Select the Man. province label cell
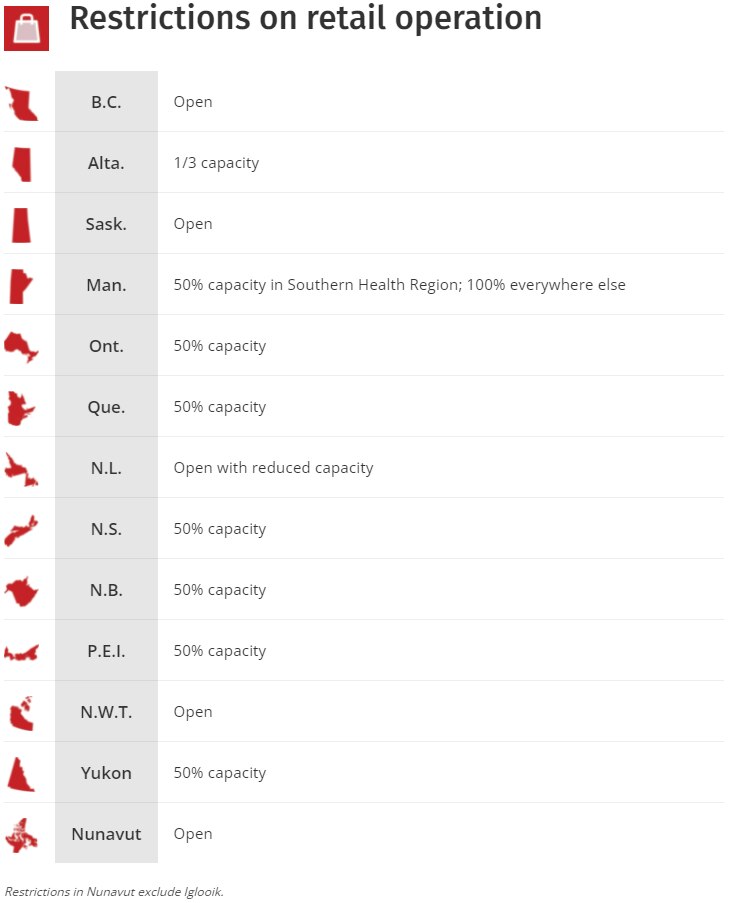 106,285
